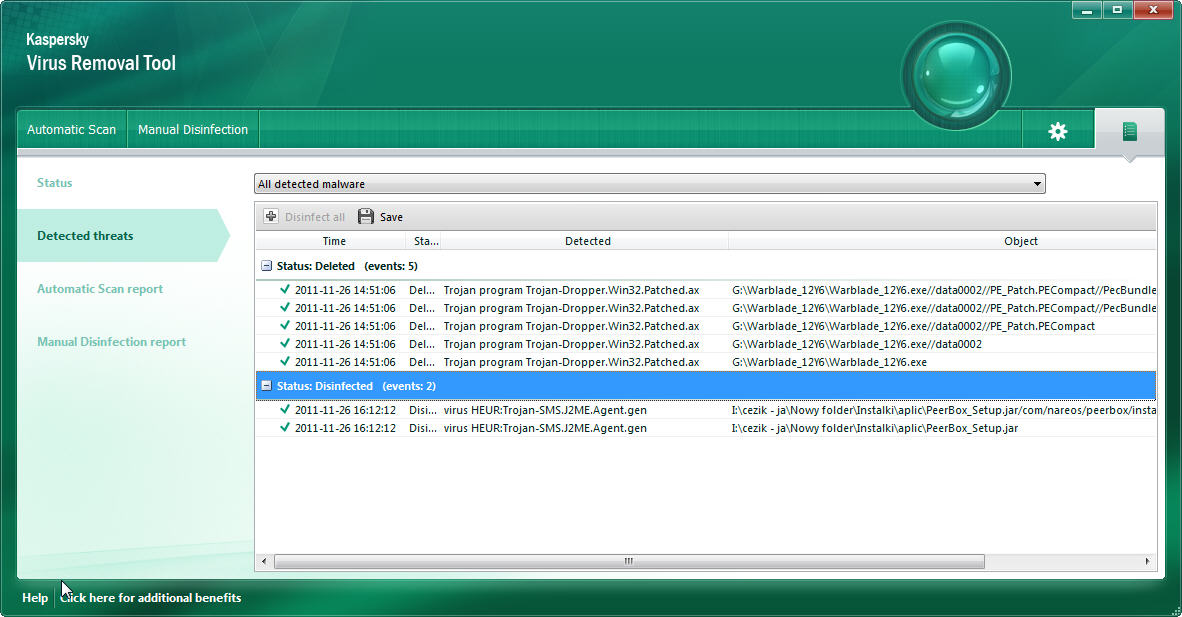The height and width of the screenshot is (617, 1182).
Task: Select the G:\Warblade_12Y6\Warblade_12Y6.exe//data0002 object path
Action: coord(856,344)
